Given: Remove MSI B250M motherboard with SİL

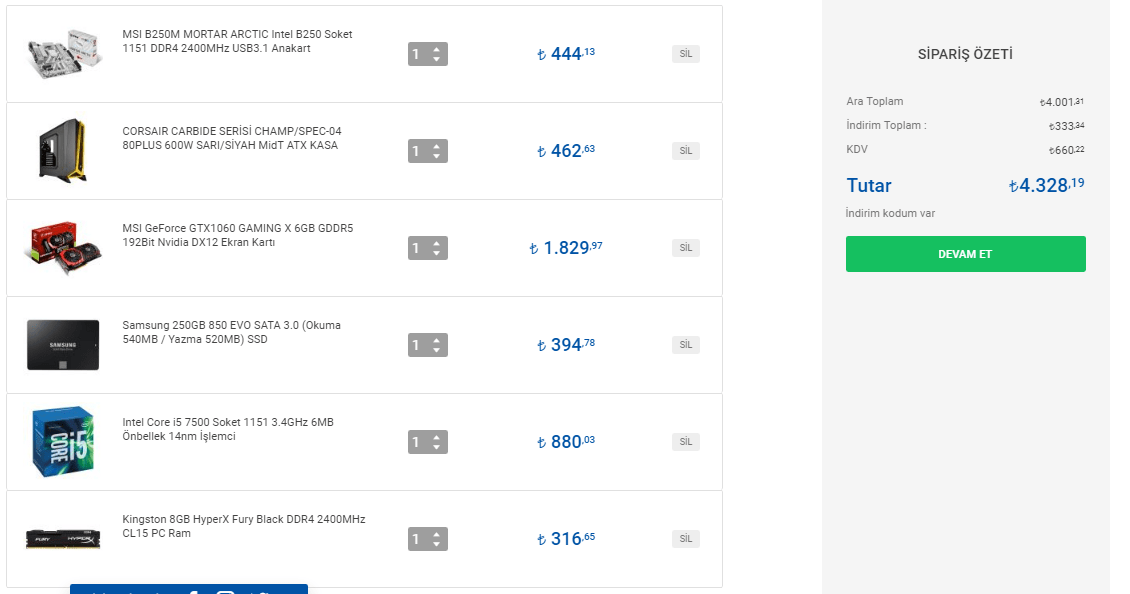Looking at the screenshot, I should pyautogui.click(x=685, y=54).
